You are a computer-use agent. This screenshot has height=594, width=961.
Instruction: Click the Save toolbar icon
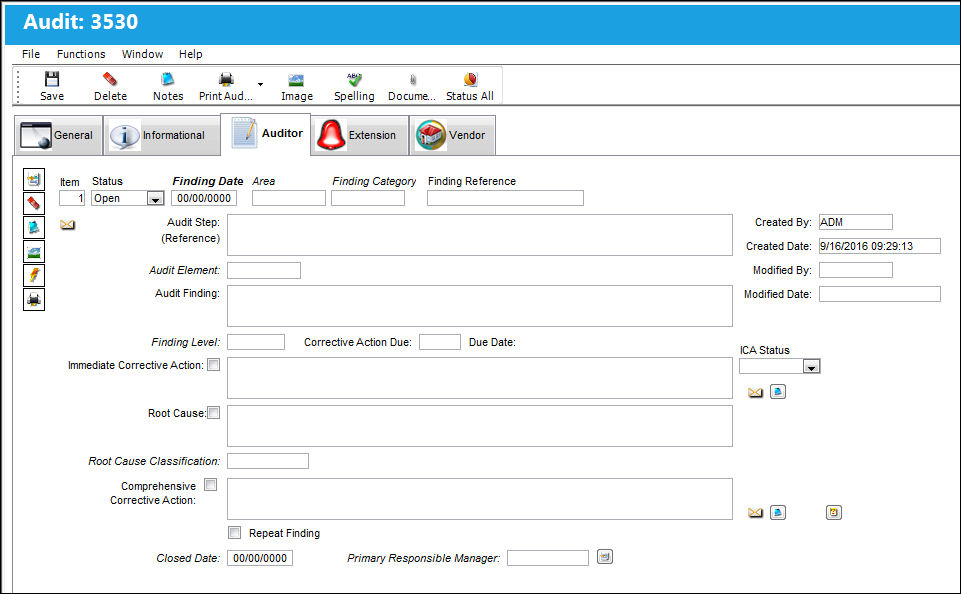[x=52, y=79]
